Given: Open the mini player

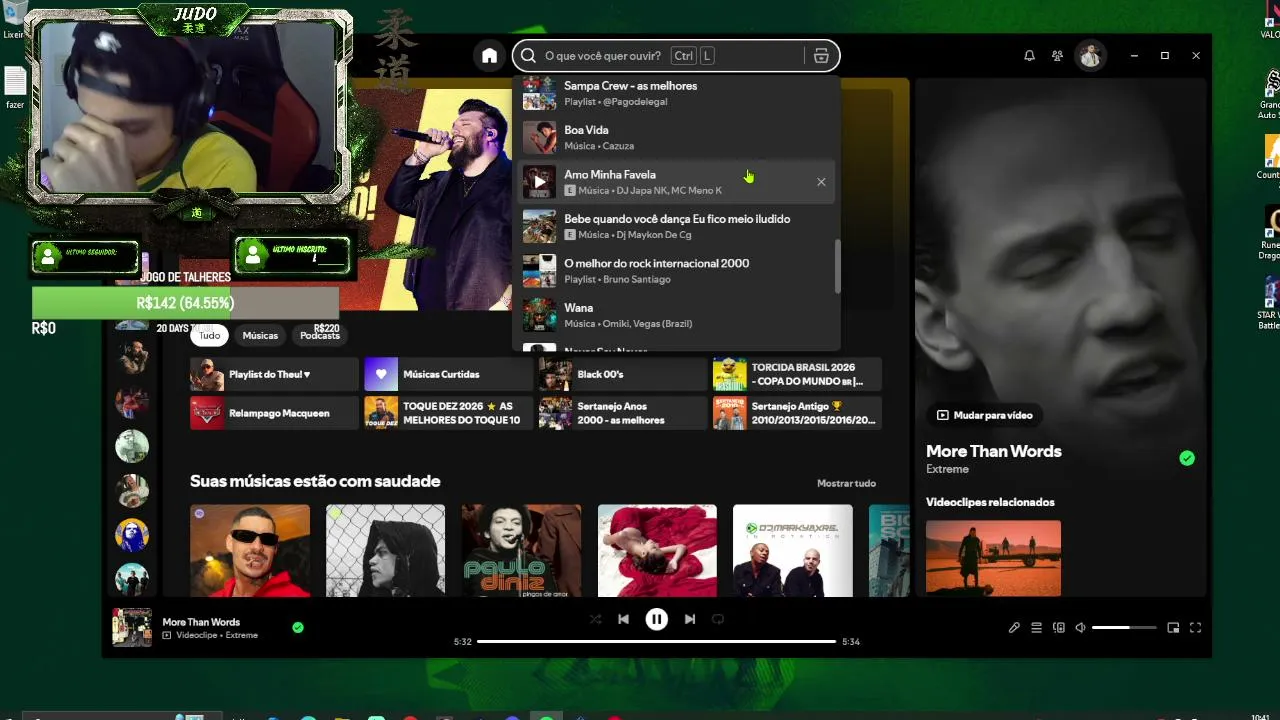Looking at the screenshot, I should pos(1173,628).
